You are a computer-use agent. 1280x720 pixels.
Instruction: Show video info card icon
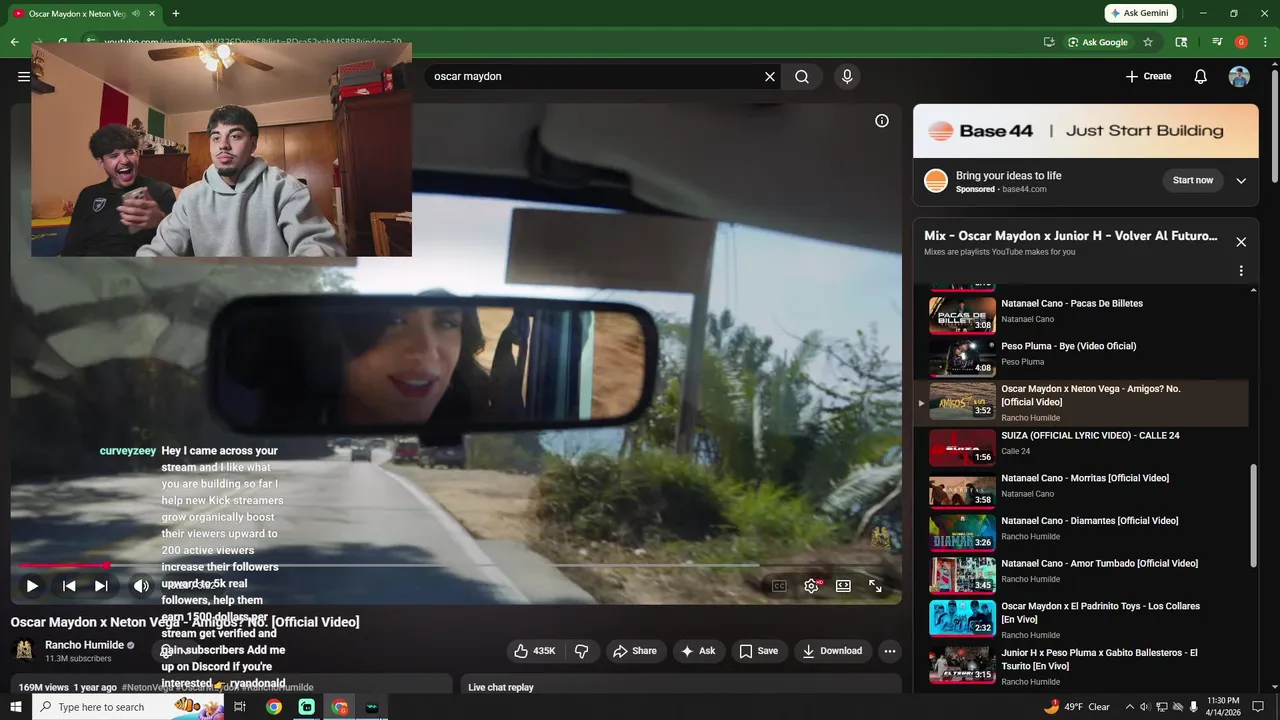pyautogui.click(x=882, y=121)
